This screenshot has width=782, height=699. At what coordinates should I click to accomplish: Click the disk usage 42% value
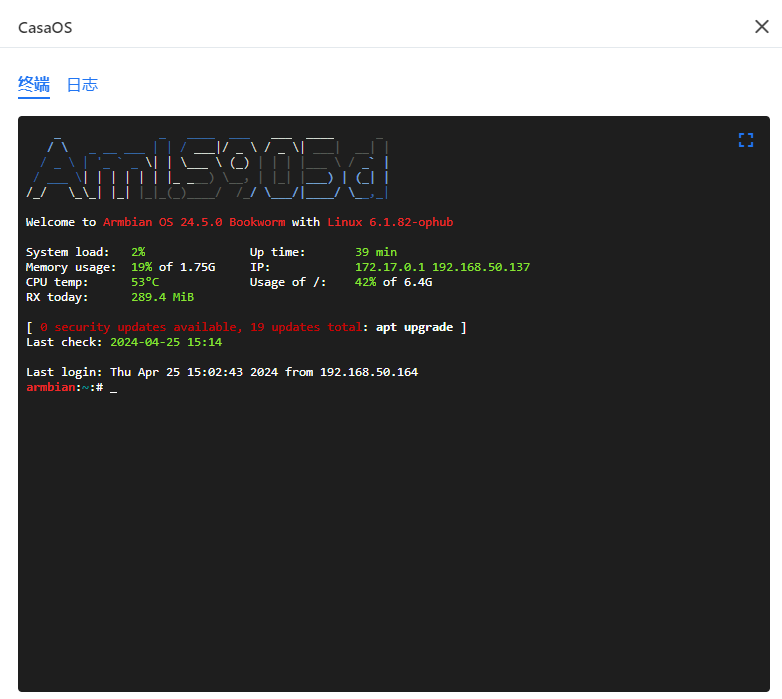coord(365,282)
